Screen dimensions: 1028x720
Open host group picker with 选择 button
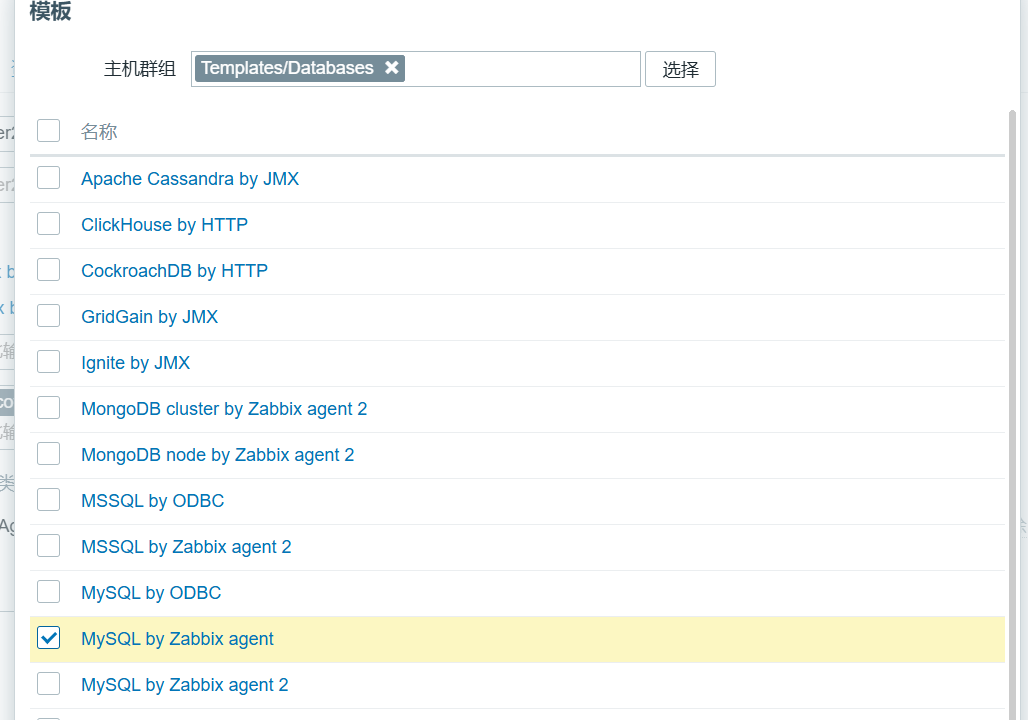pos(680,69)
